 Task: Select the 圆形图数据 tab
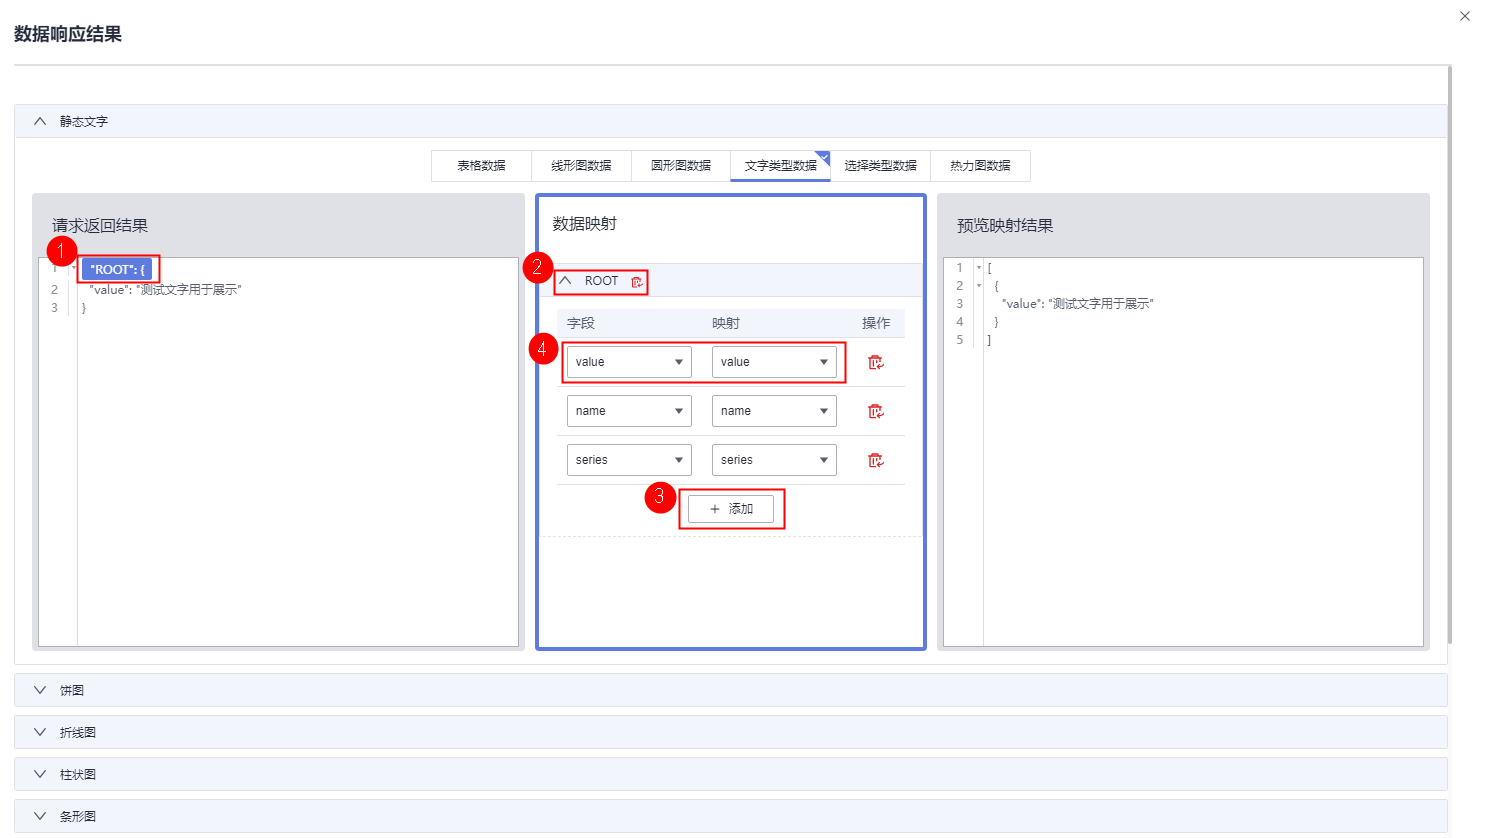(681, 166)
